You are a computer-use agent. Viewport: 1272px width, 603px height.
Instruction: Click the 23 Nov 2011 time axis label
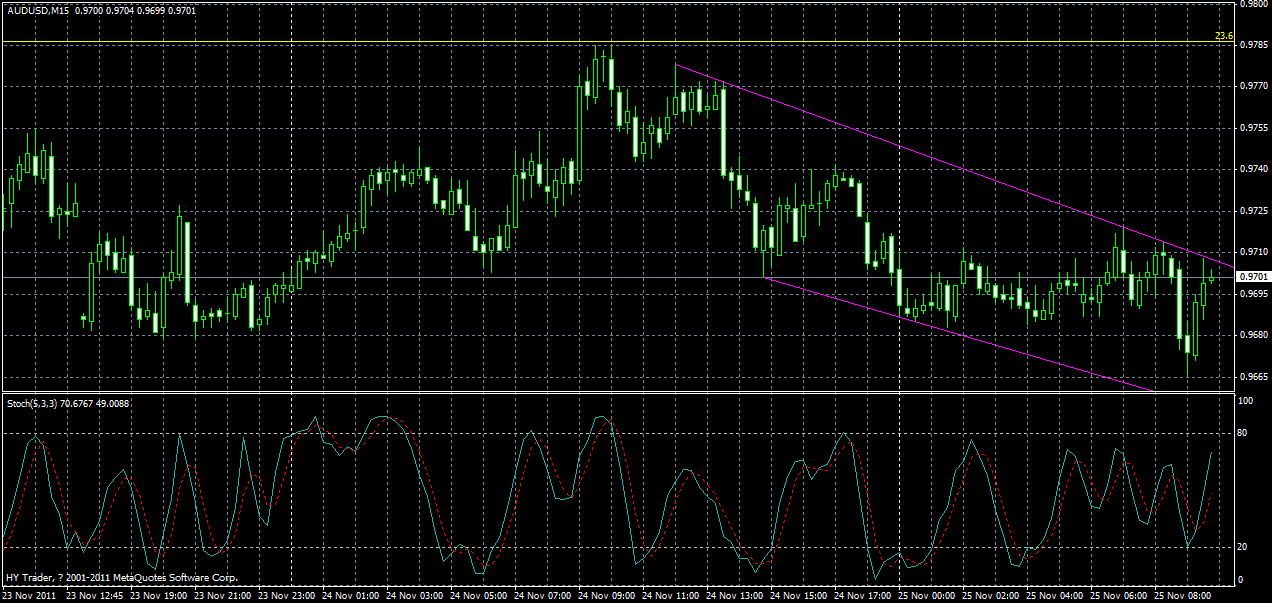30,595
